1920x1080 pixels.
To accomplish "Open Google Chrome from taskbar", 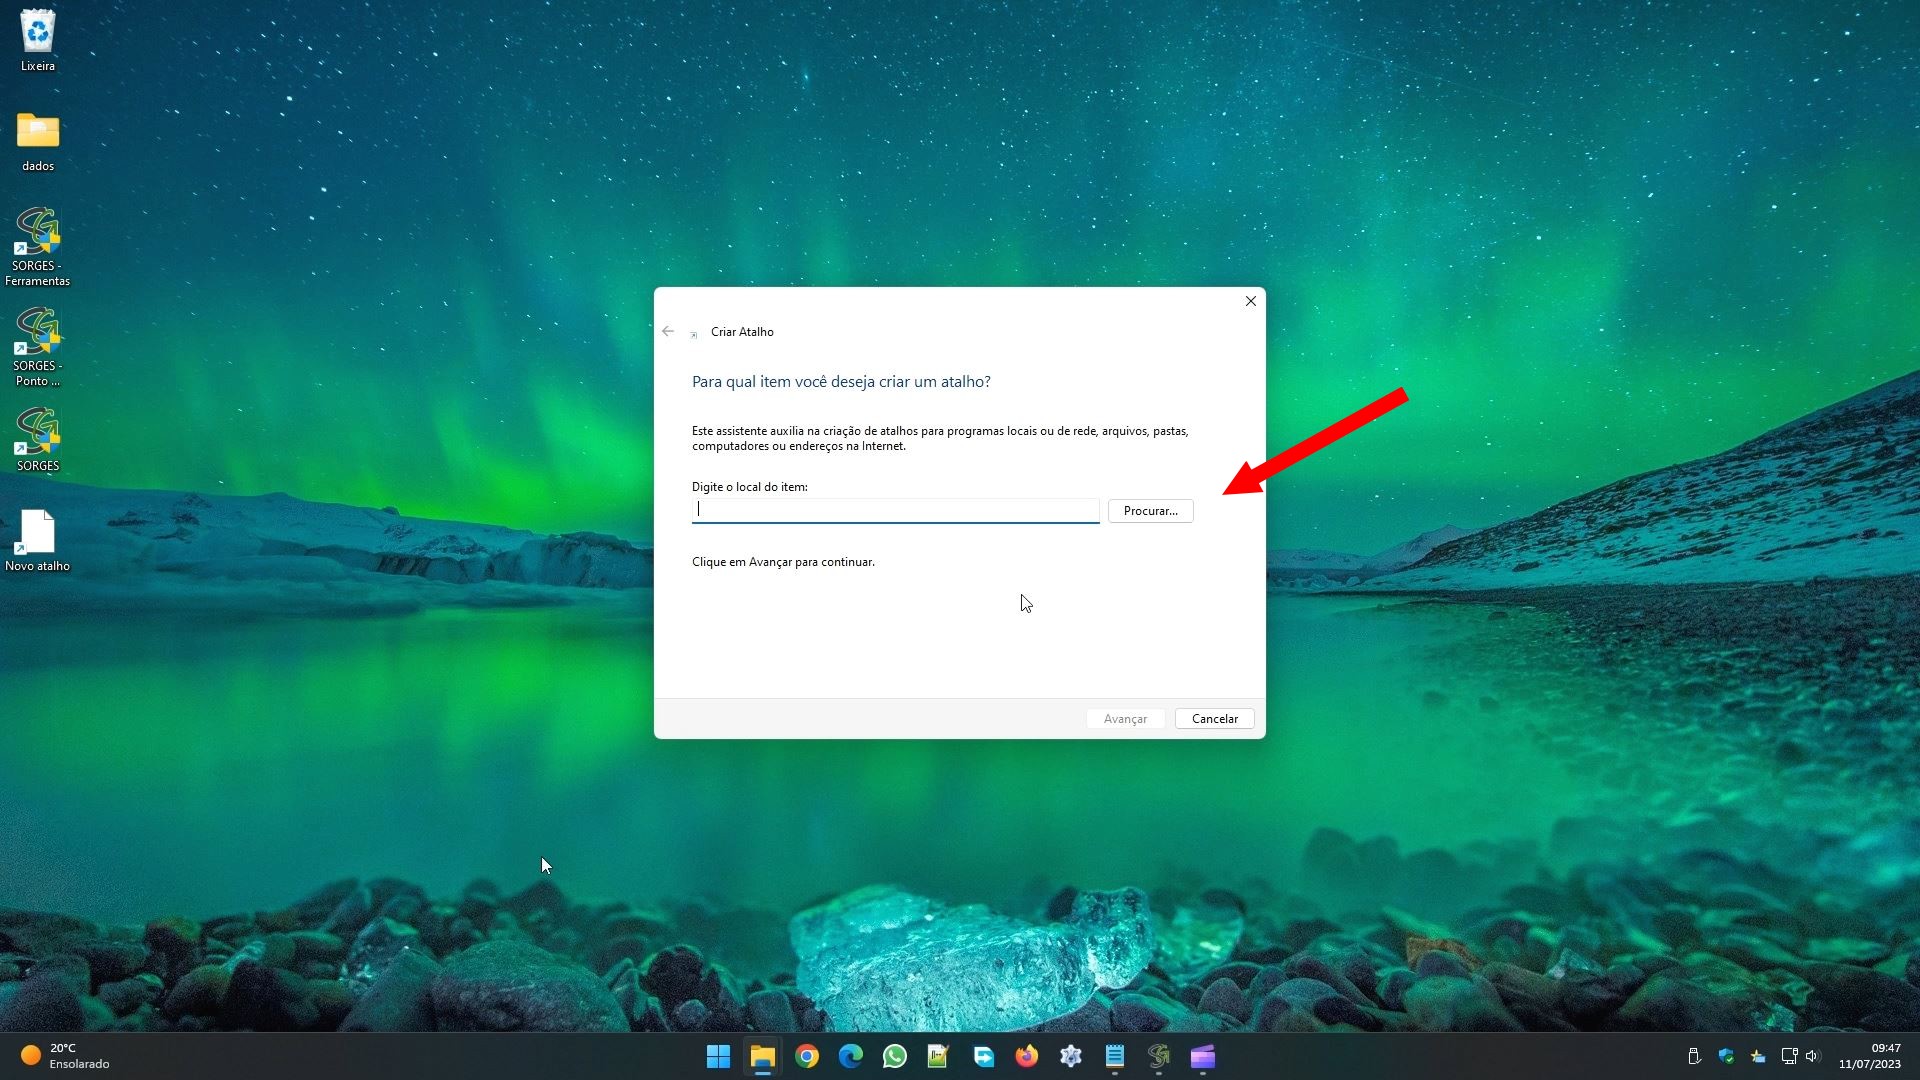I will click(806, 1056).
